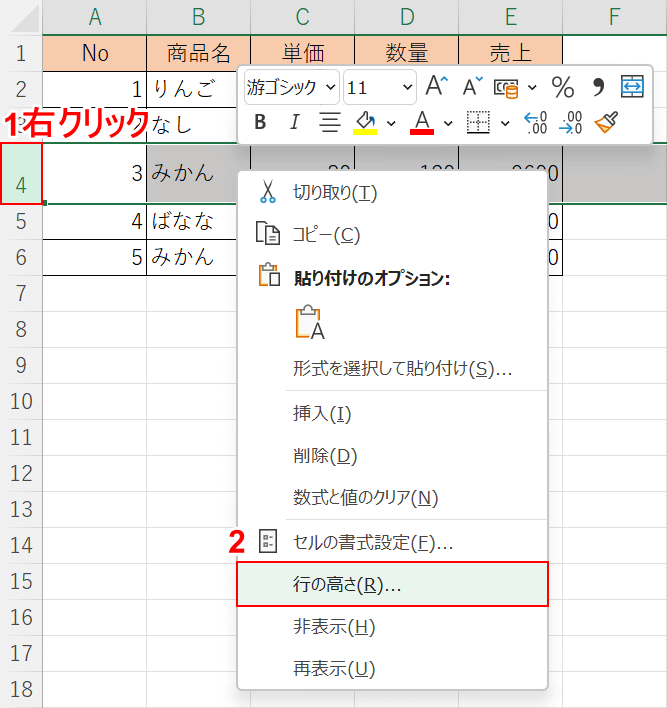Click the merge and center icon

pyautogui.click(x=633, y=87)
